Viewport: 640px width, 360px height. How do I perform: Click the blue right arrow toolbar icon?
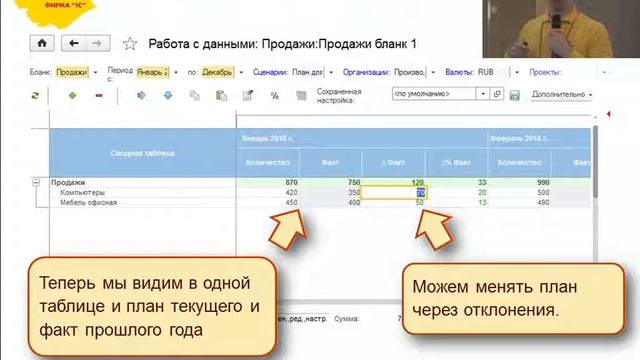point(141,95)
